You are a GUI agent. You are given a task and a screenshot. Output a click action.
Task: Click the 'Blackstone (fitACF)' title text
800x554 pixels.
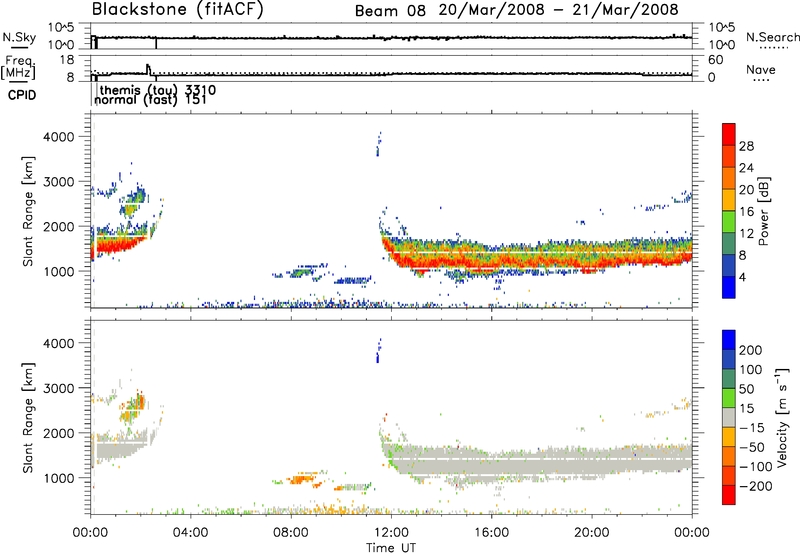pos(178,9)
